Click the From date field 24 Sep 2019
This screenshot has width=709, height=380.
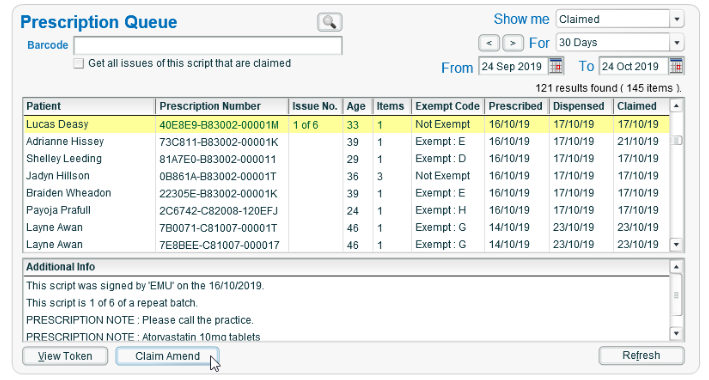coord(514,66)
